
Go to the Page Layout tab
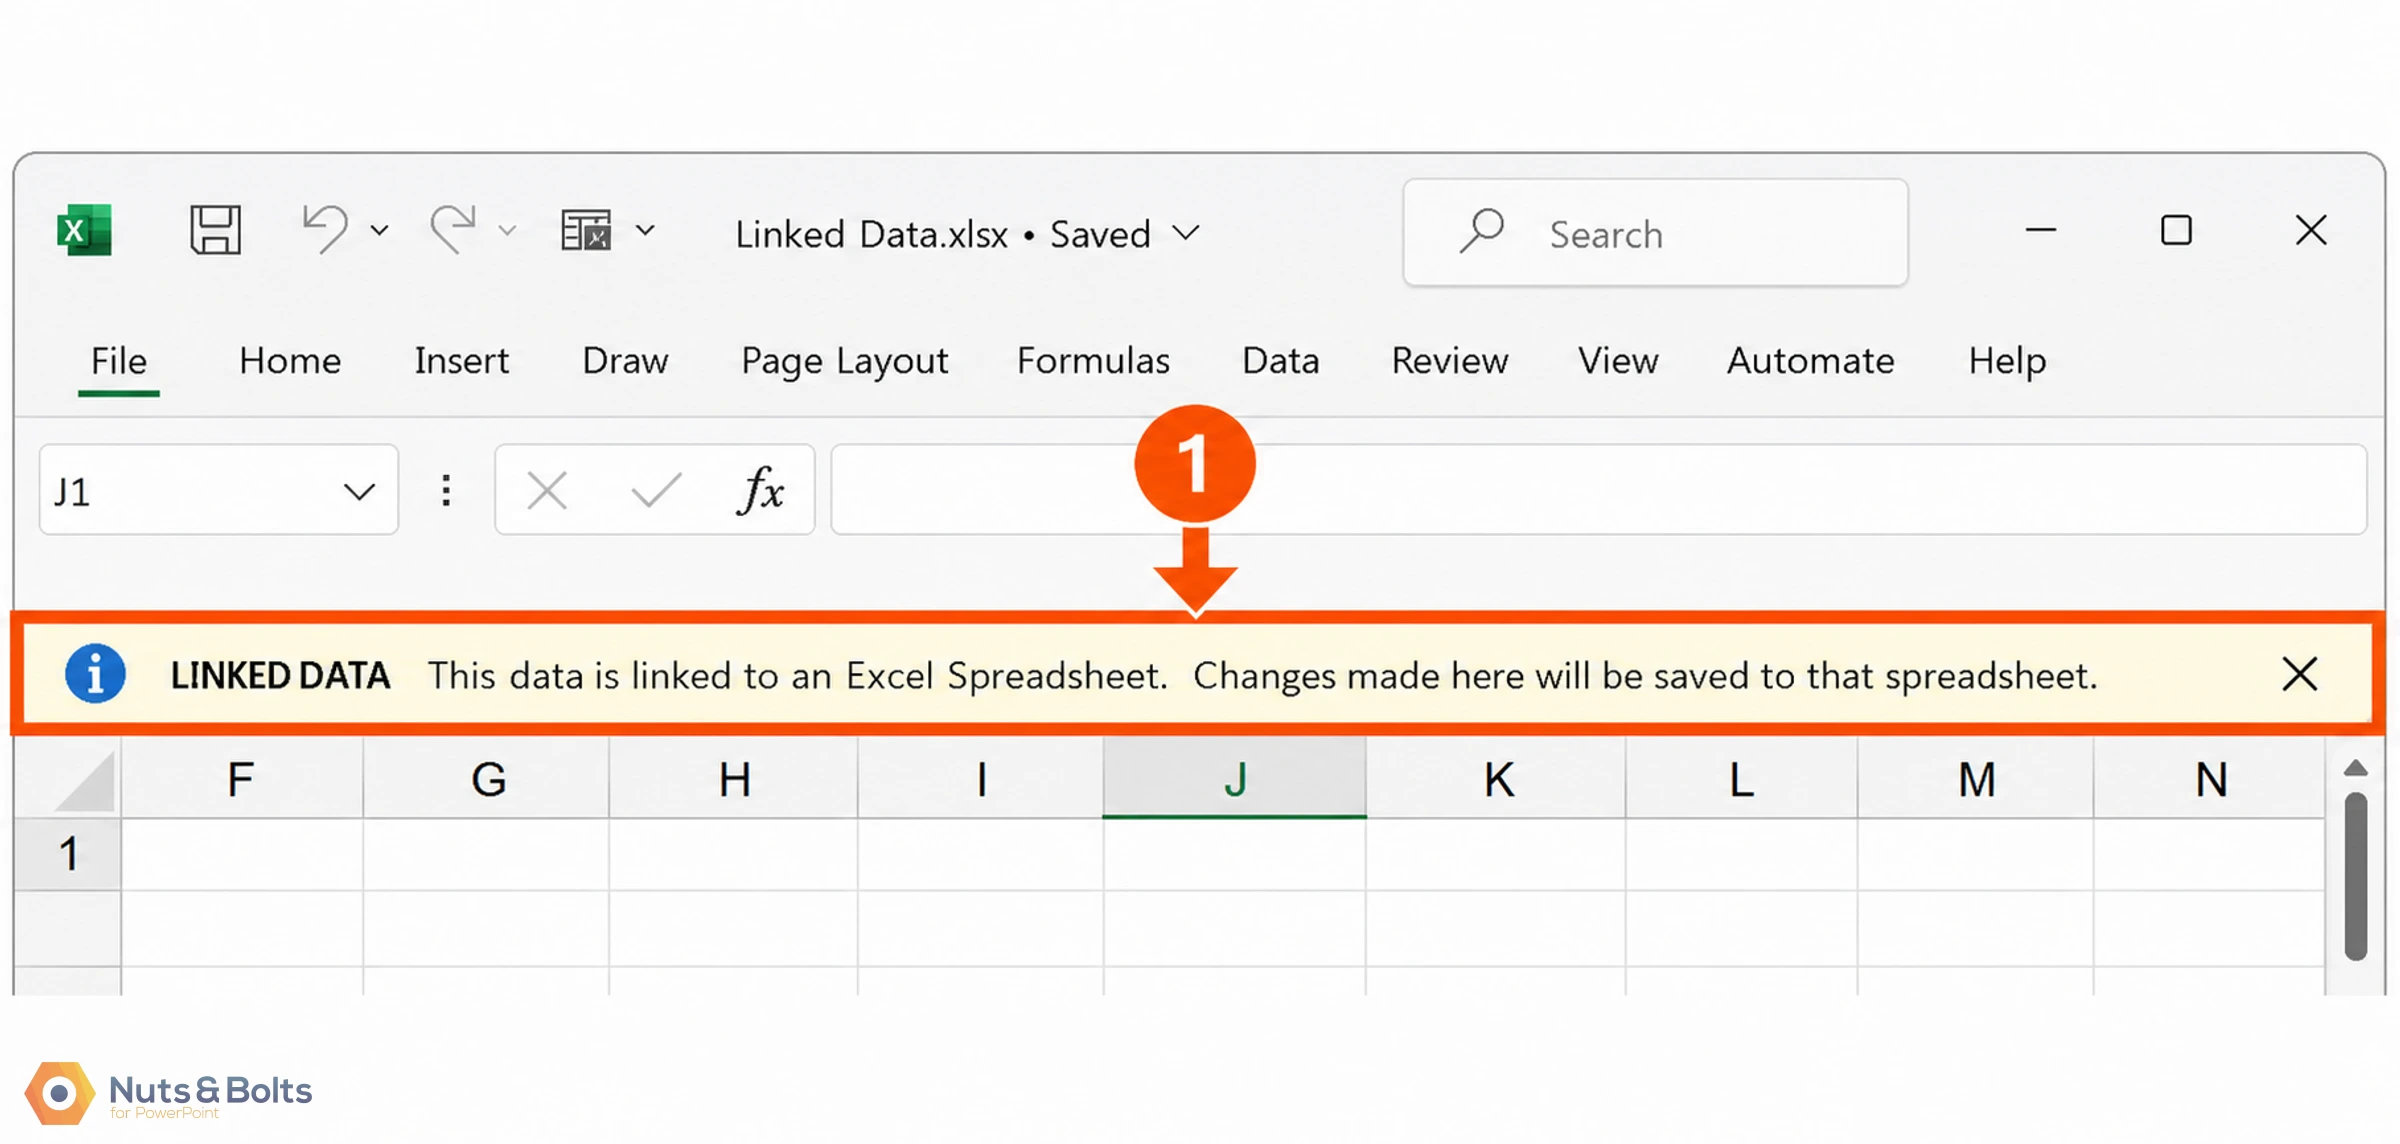[845, 361]
